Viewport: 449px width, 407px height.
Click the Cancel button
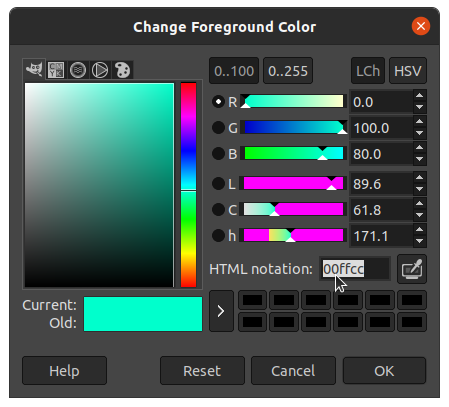click(x=293, y=370)
